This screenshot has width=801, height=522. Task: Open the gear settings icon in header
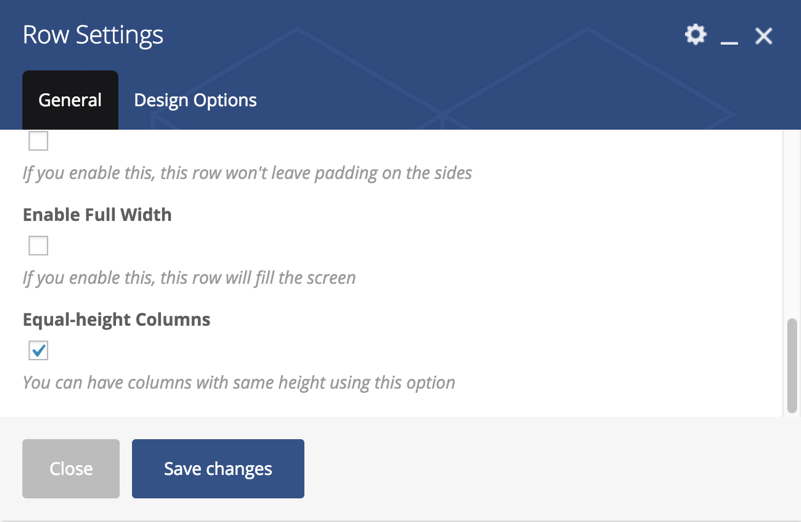[x=695, y=35]
